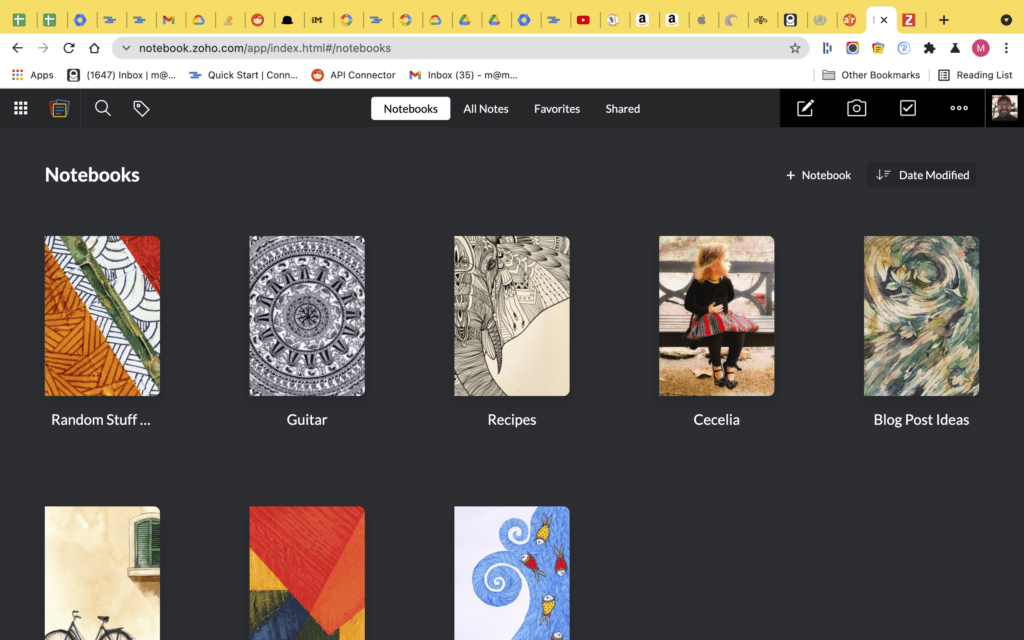This screenshot has width=1024, height=640.
Task: Open the more options ellipsis menu
Action: click(959, 108)
